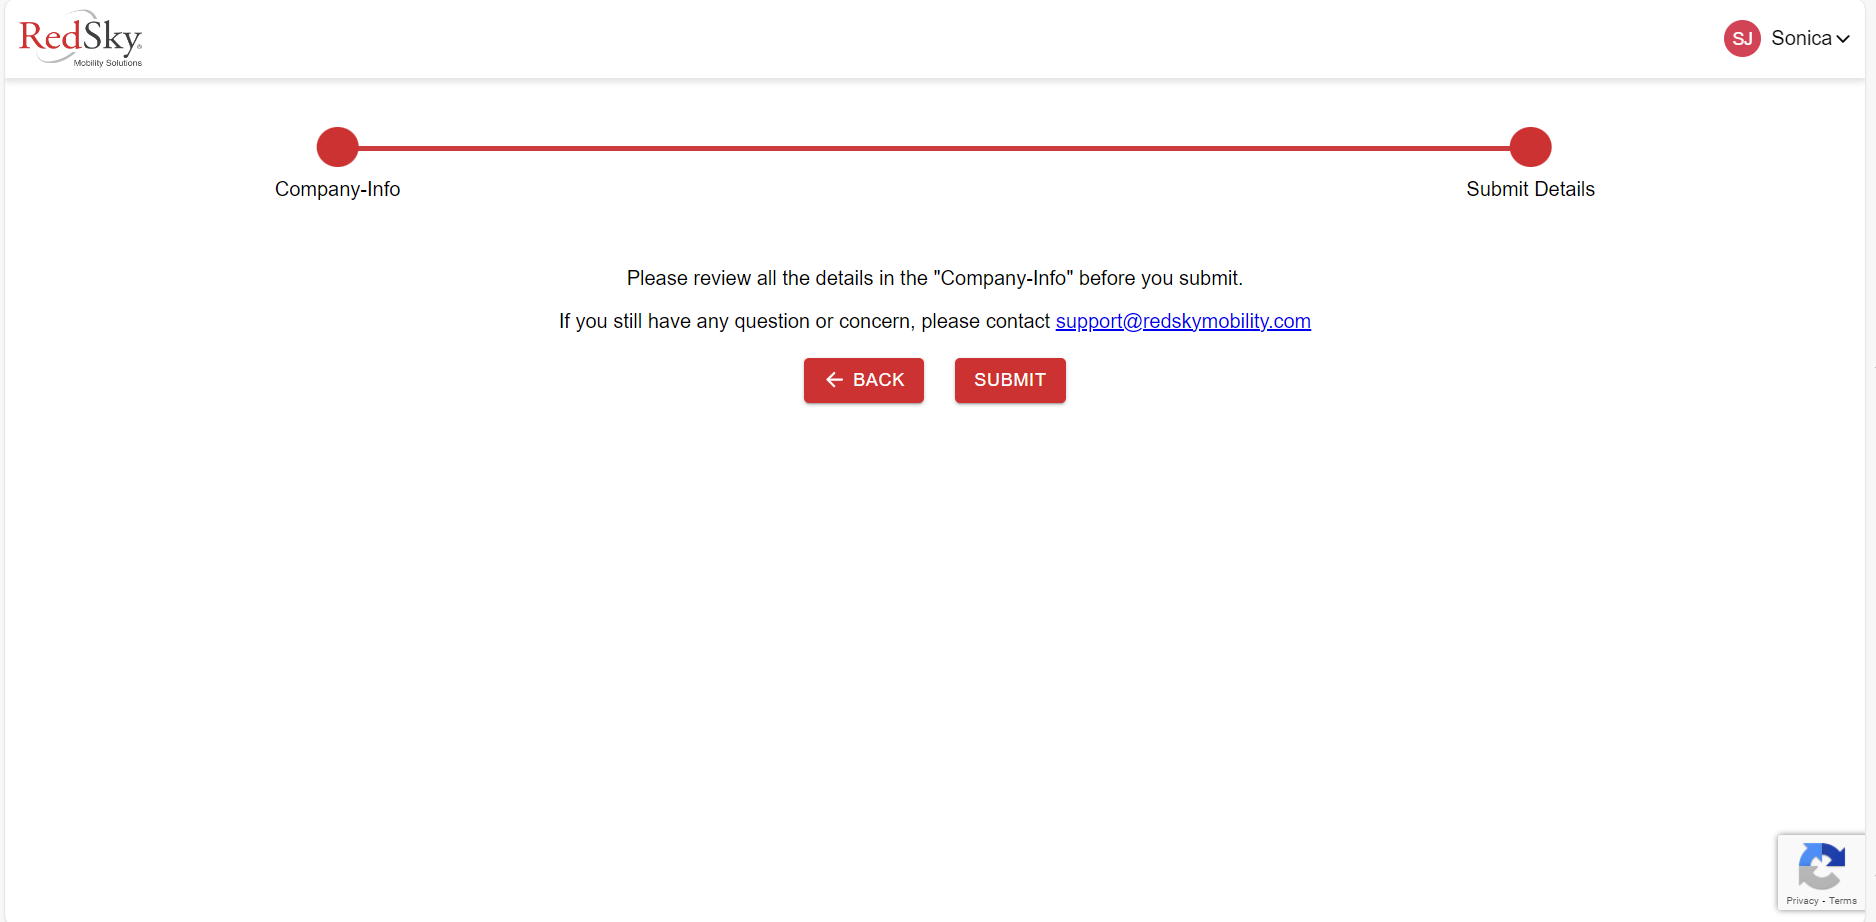This screenshot has height=922, width=1876.
Task: Click the review Company-Info instruction text
Action: click(935, 278)
